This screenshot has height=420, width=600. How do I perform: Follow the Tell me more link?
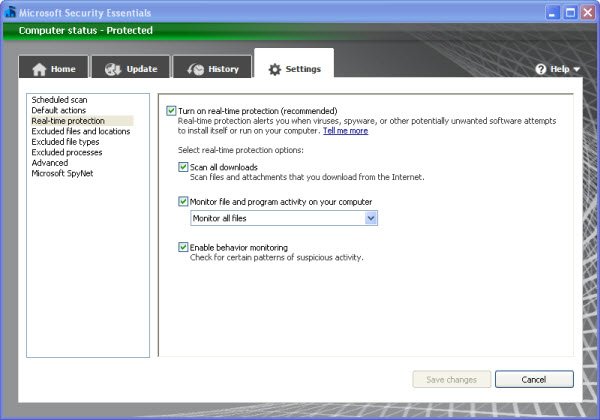[x=346, y=131]
